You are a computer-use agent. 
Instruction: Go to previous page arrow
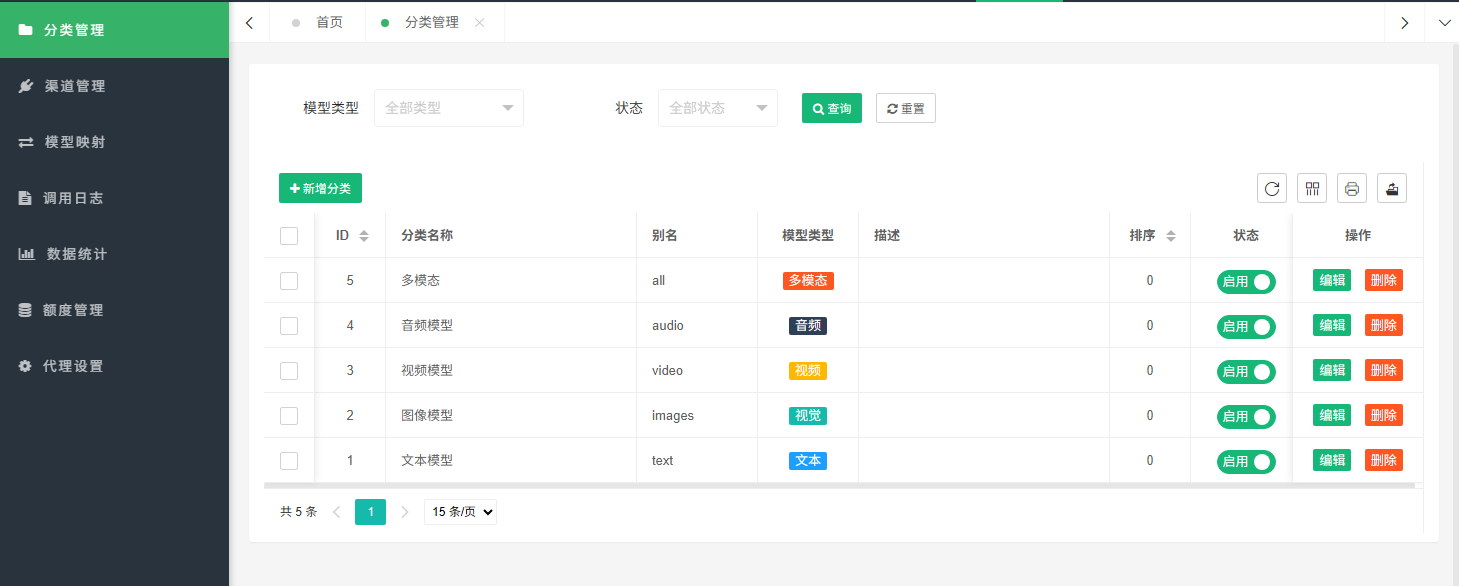click(336, 512)
